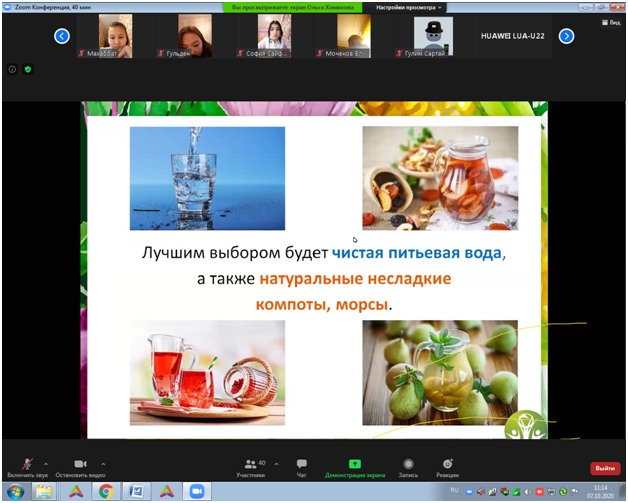
Task: Open Настройки просмотра view options dropdown
Action: coord(410,7)
